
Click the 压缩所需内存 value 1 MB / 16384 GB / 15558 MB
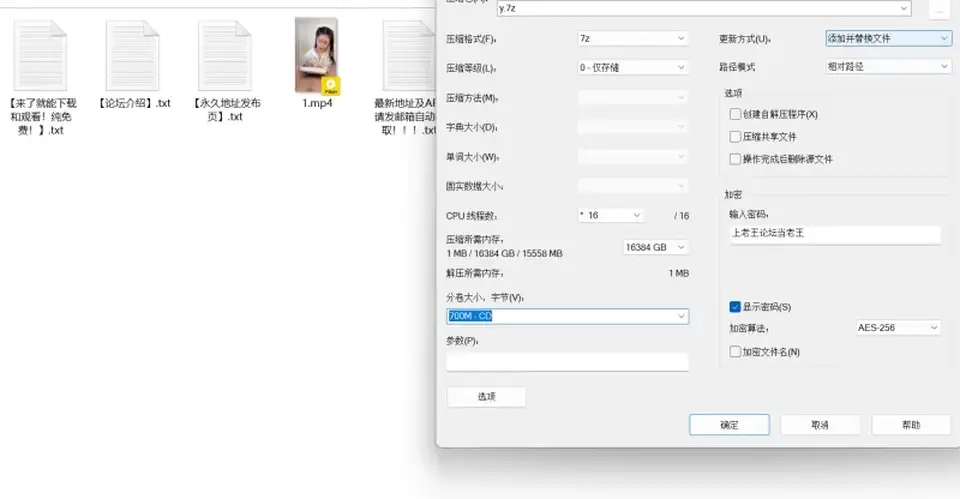504,253
